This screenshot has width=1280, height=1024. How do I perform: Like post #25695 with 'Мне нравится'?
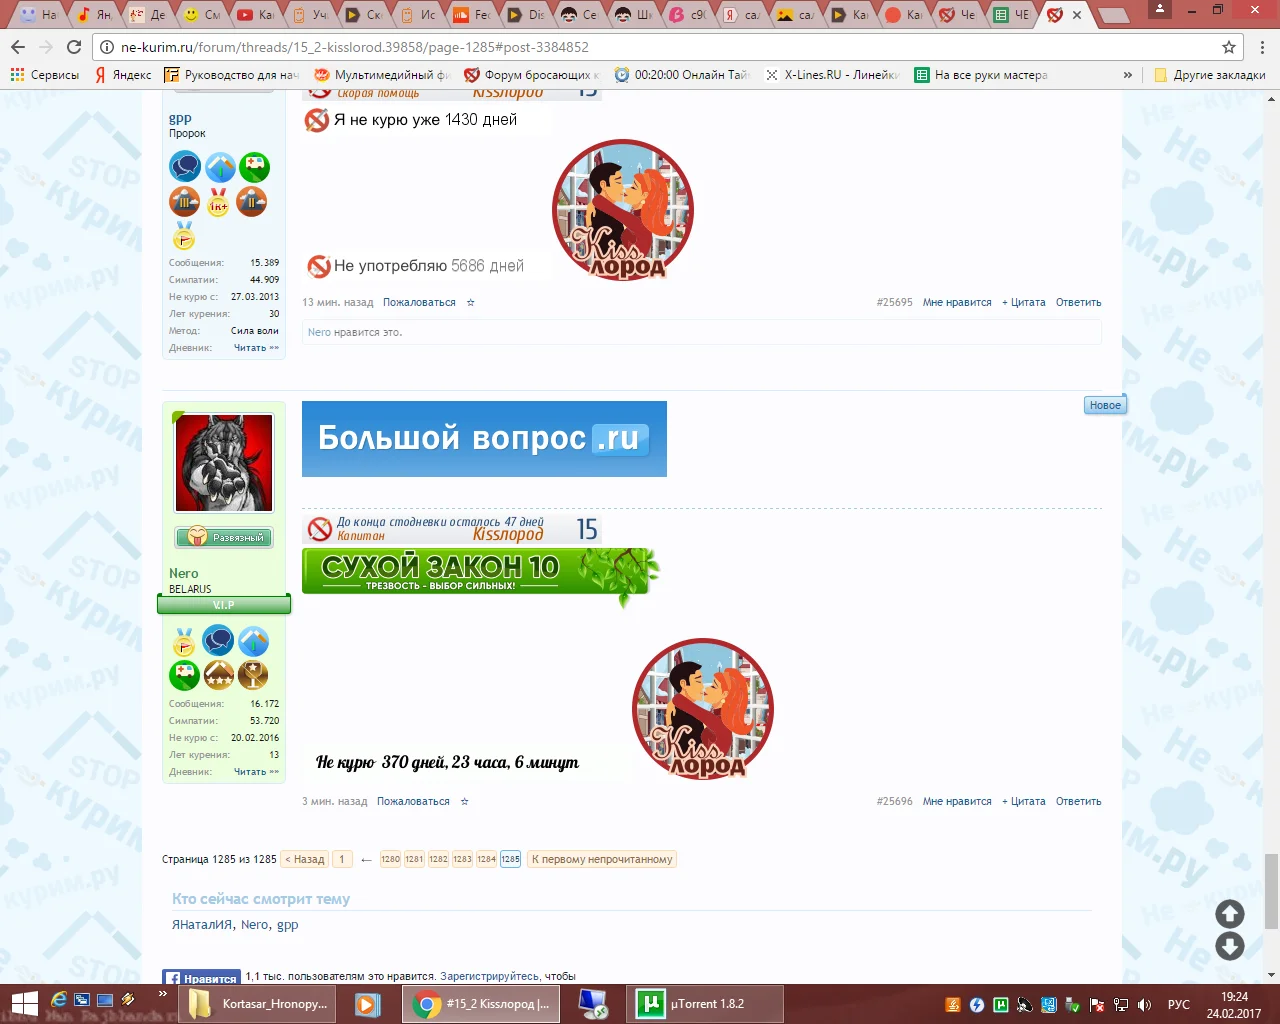coord(957,302)
